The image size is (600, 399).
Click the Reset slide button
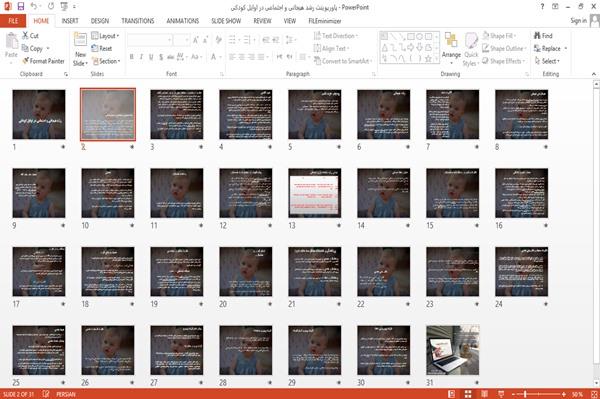pos(102,48)
